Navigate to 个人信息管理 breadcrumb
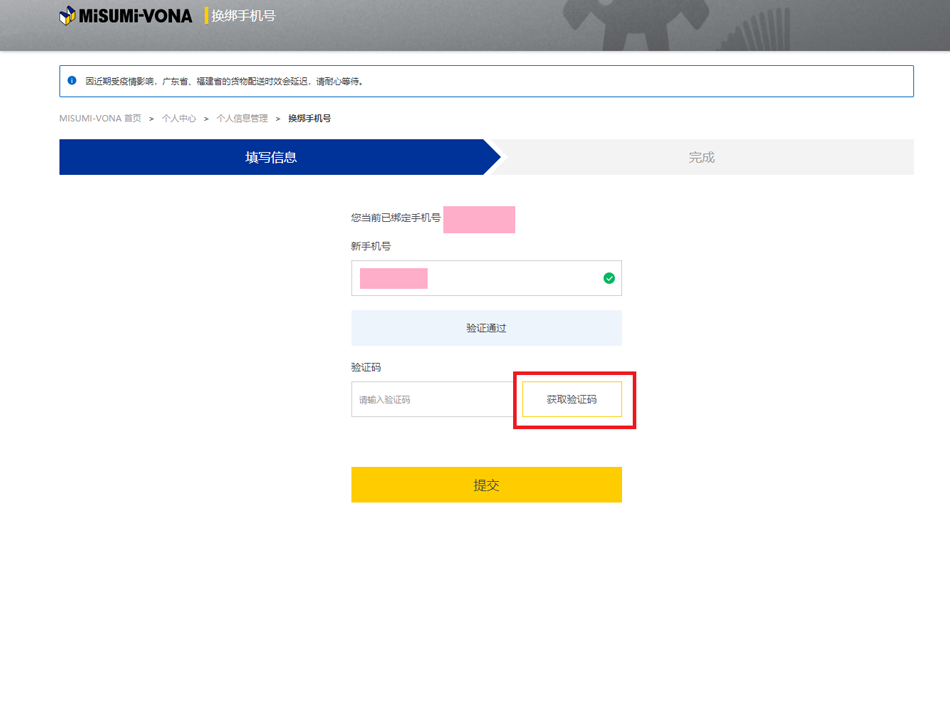This screenshot has width=950, height=708. coord(242,118)
